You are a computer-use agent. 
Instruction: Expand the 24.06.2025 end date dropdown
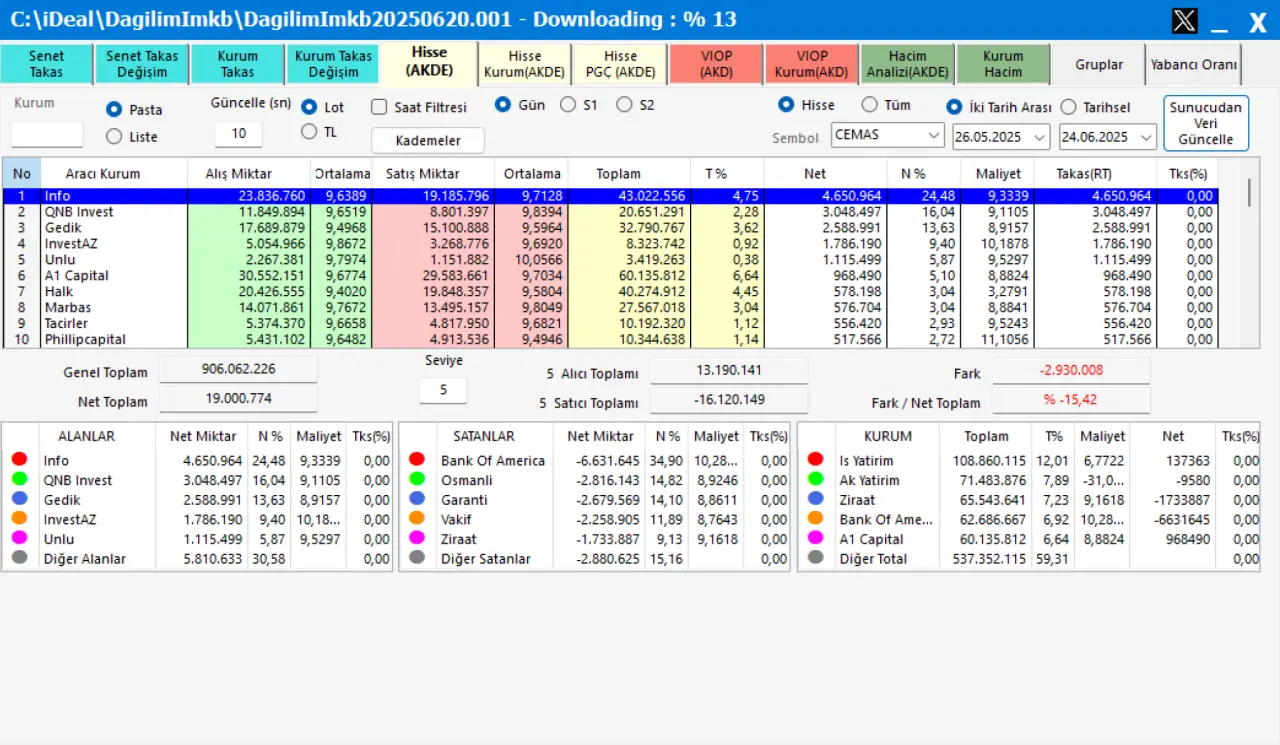(1146, 136)
